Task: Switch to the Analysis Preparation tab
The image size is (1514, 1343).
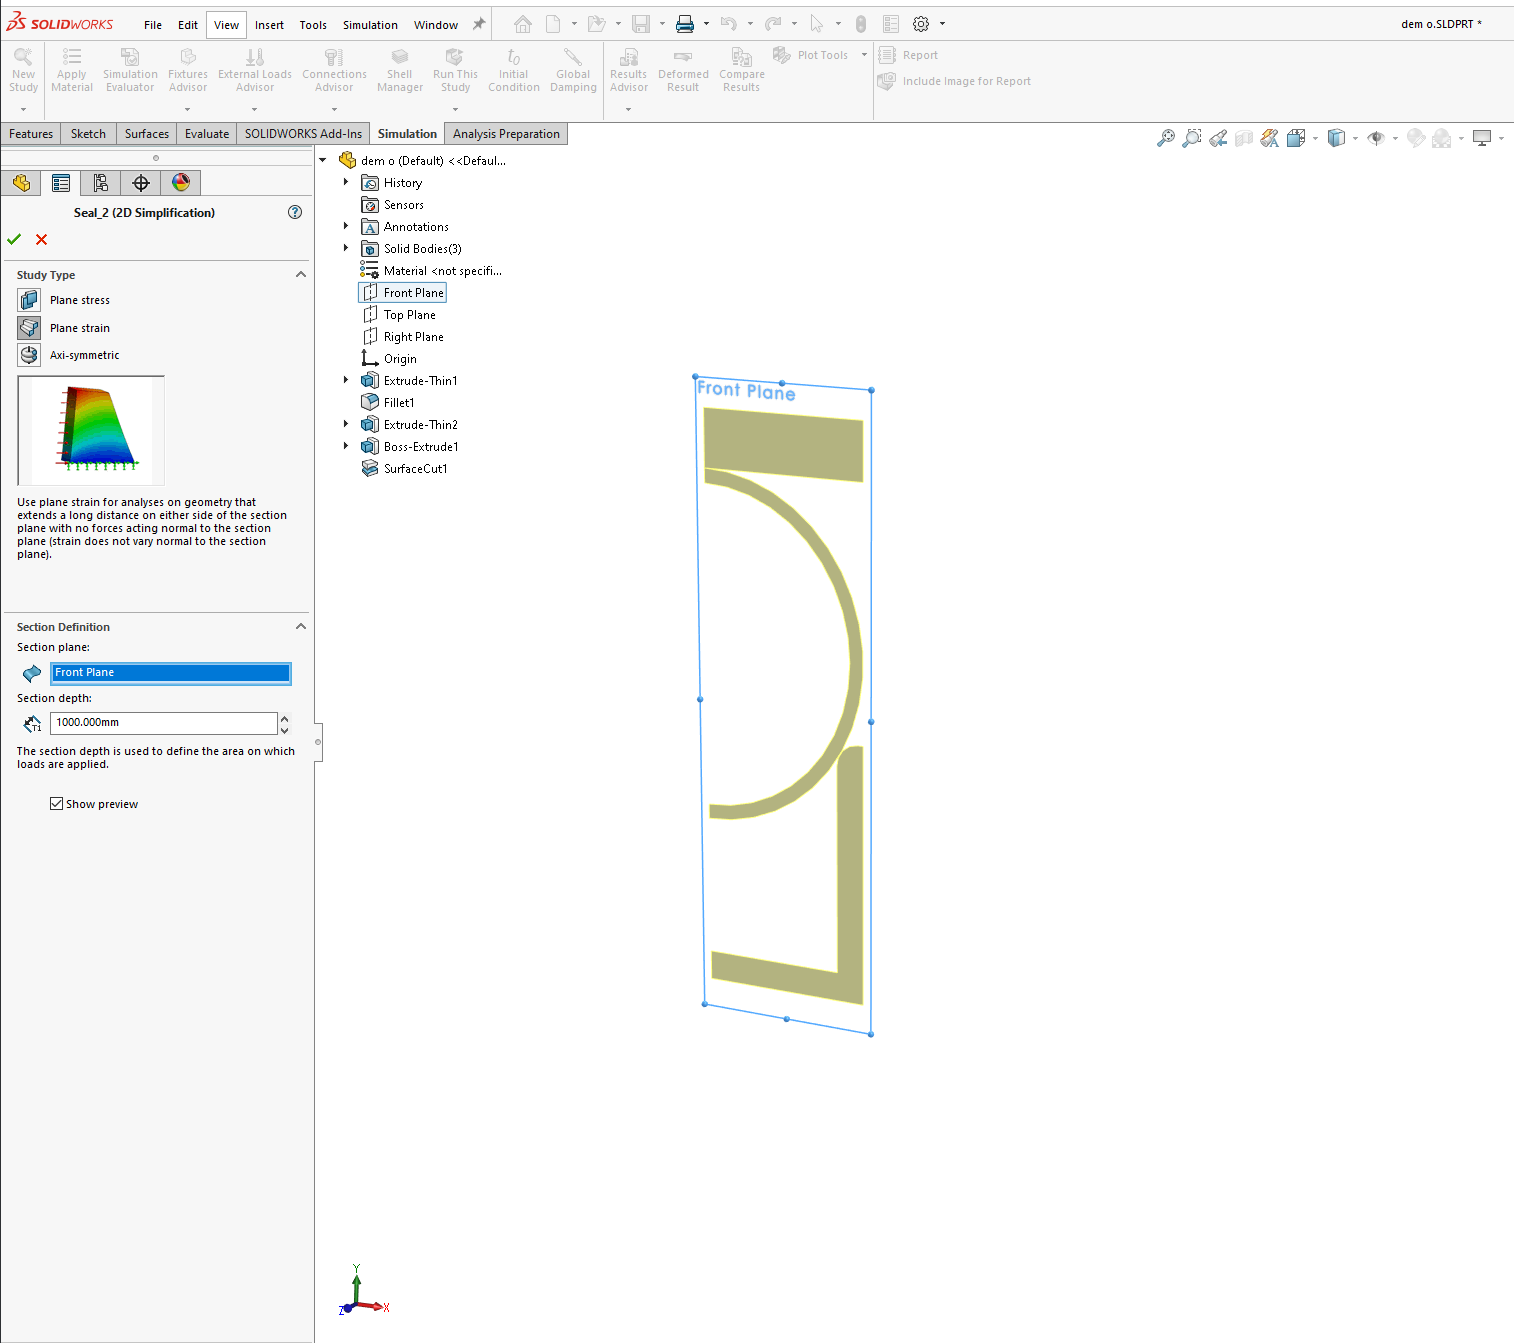Action: [506, 134]
